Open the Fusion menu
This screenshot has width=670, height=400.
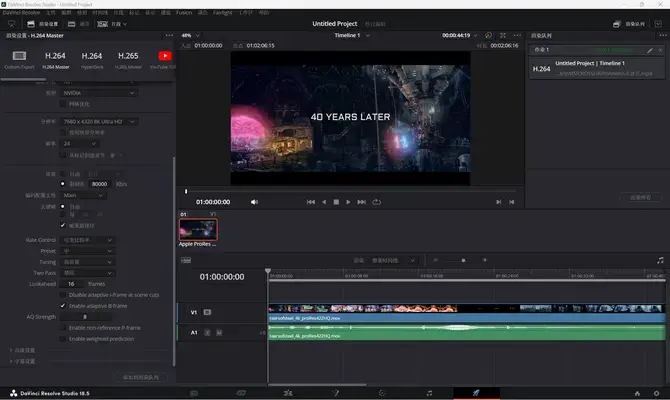184,13
